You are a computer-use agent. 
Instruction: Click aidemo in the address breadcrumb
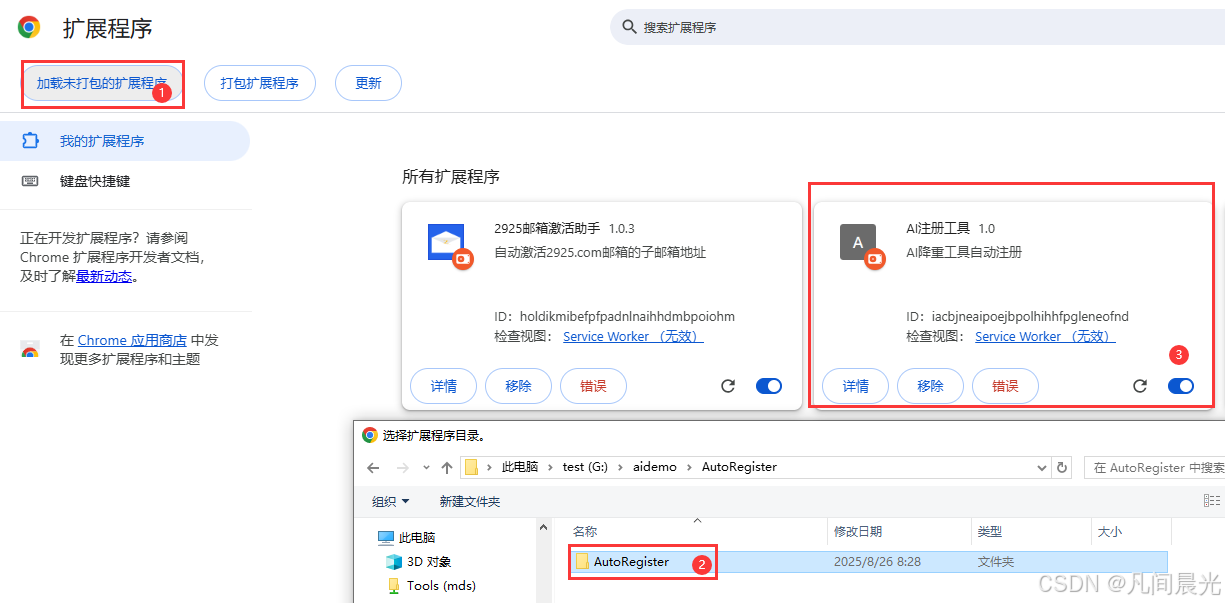pyautogui.click(x=656, y=467)
